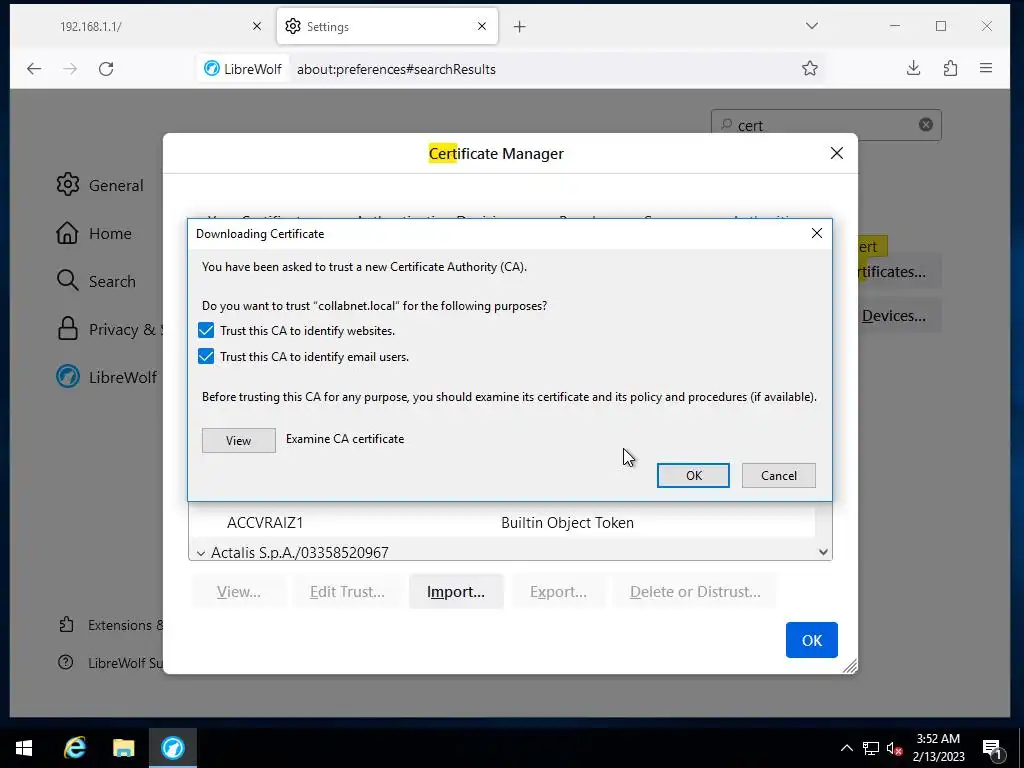Image resolution: width=1024 pixels, height=768 pixels.
Task: Open General settings category
Action: (100, 185)
